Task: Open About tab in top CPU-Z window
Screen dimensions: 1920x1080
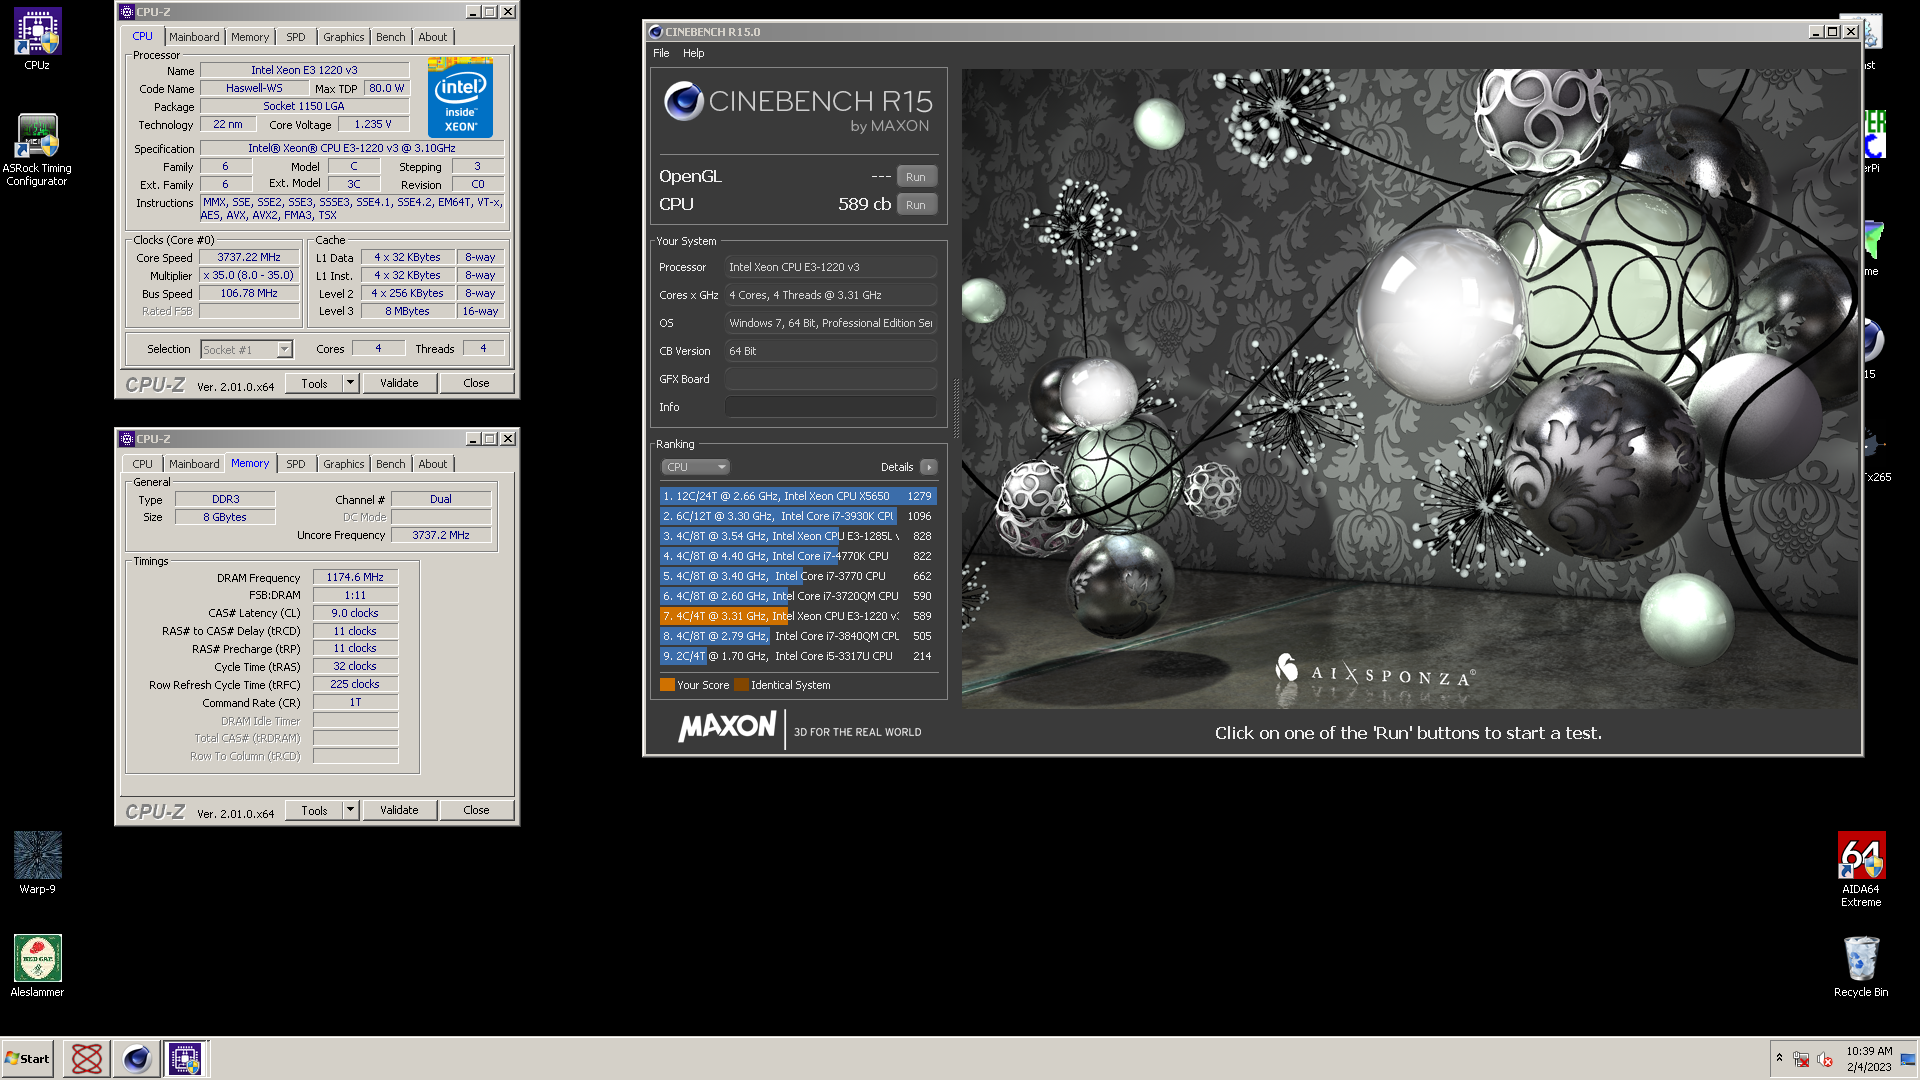Action: tap(433, 37)
